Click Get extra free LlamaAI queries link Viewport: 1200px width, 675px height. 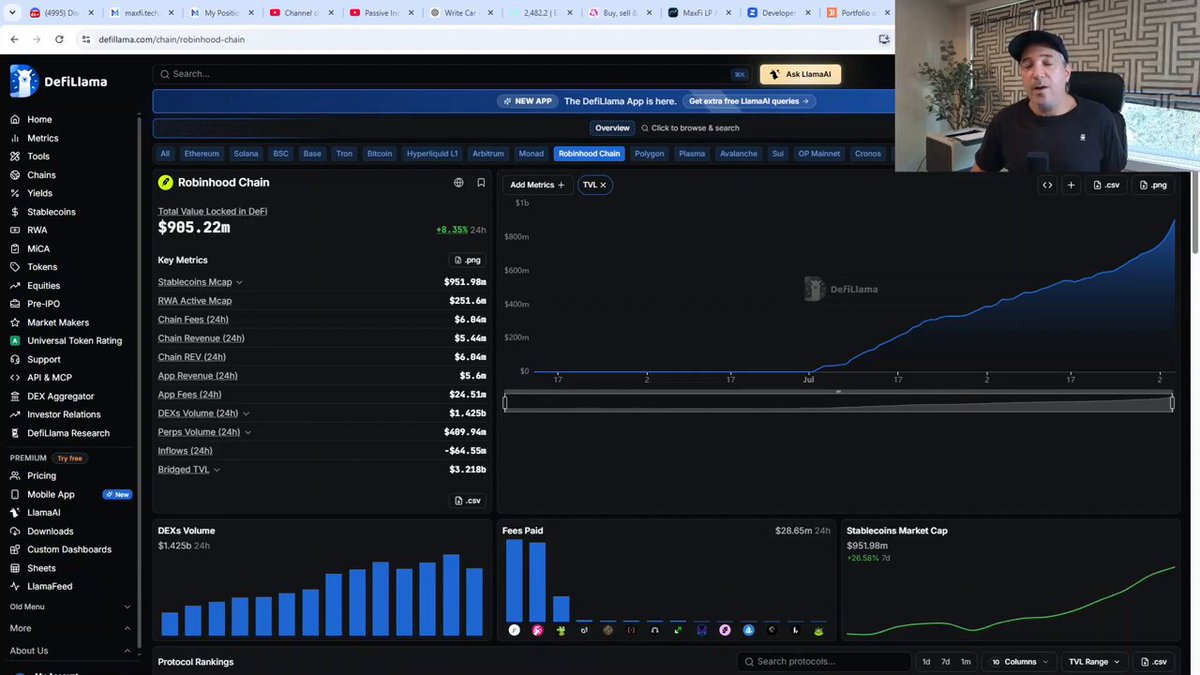click(x=749, y=101)
